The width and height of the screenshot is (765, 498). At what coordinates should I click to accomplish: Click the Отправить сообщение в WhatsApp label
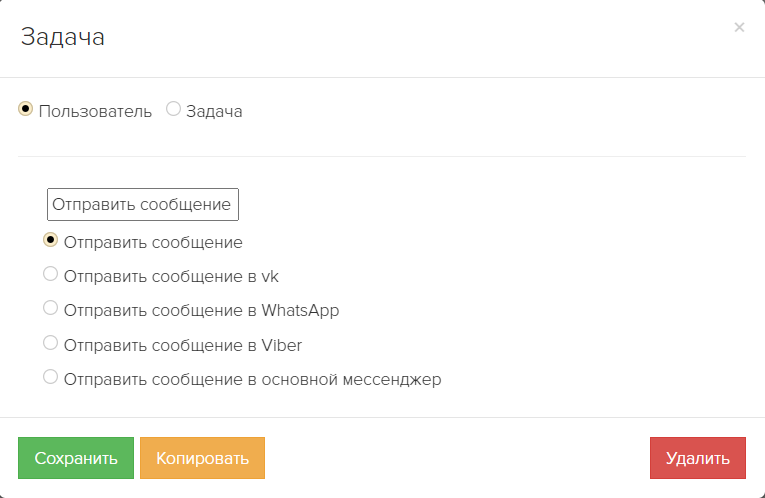tap(201, 311)
